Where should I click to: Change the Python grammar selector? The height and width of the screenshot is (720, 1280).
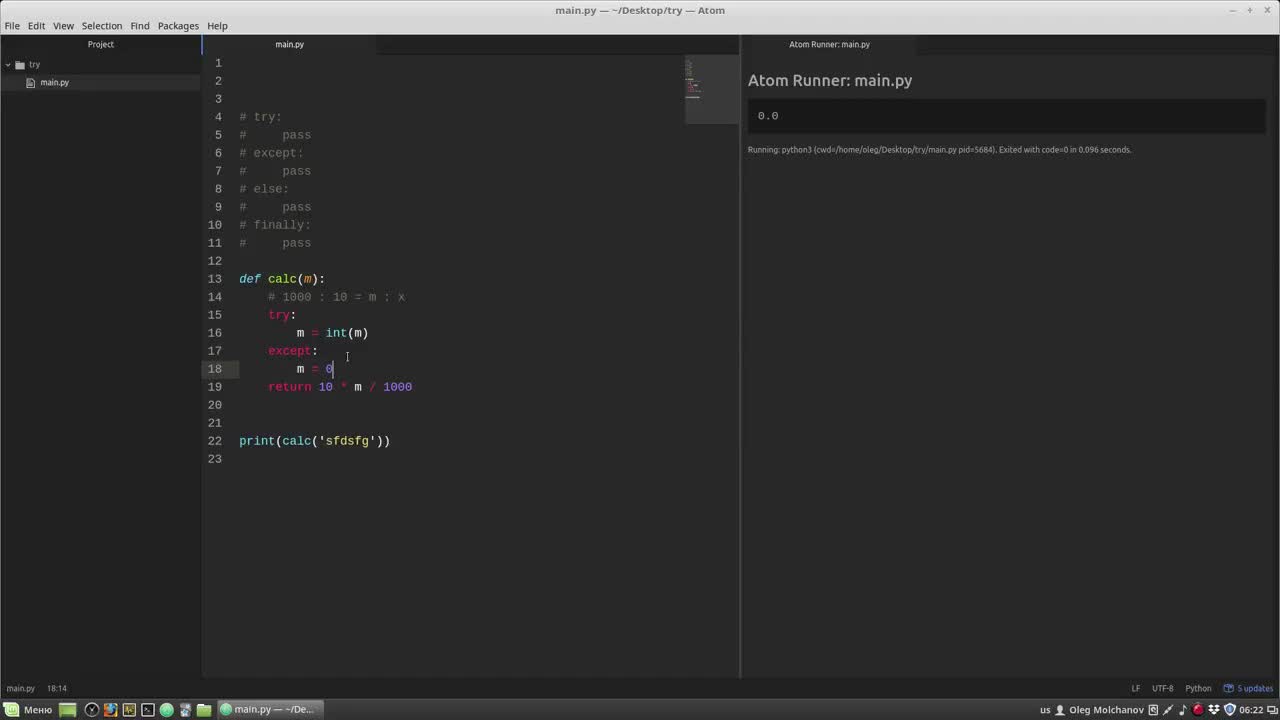1198,689
